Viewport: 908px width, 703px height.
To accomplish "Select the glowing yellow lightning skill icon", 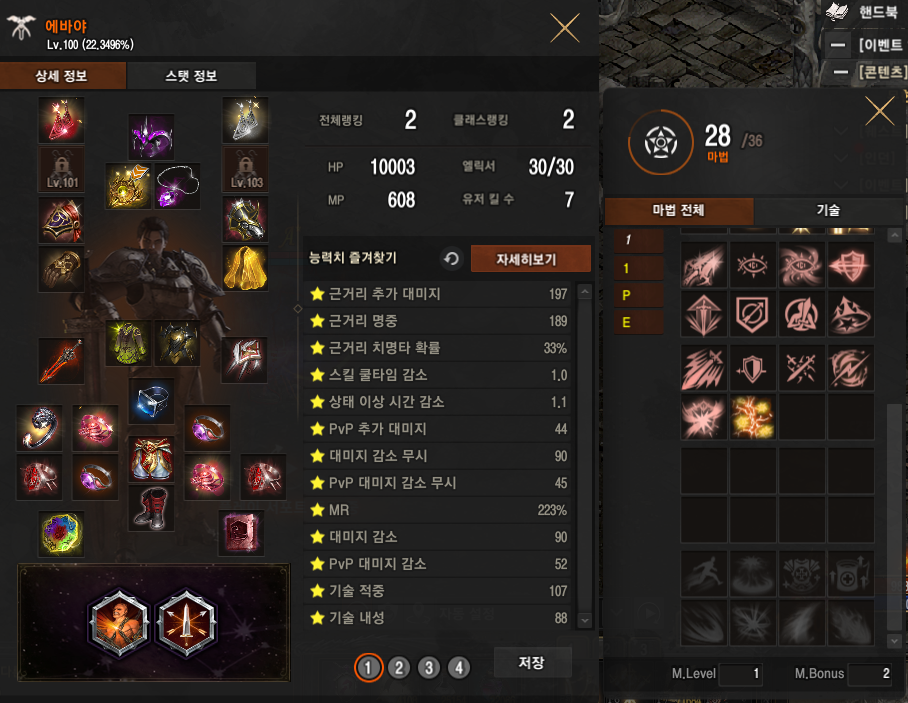I will pos(752,417).
